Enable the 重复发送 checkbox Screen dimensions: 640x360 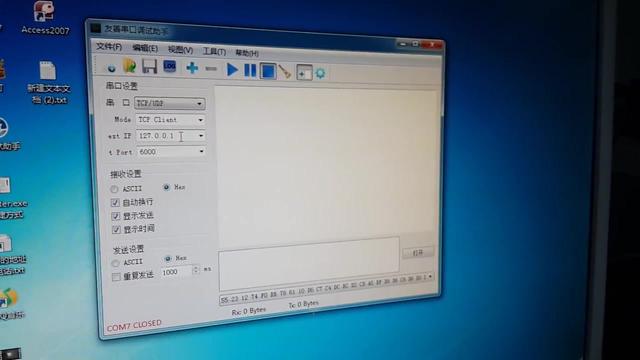116,277
